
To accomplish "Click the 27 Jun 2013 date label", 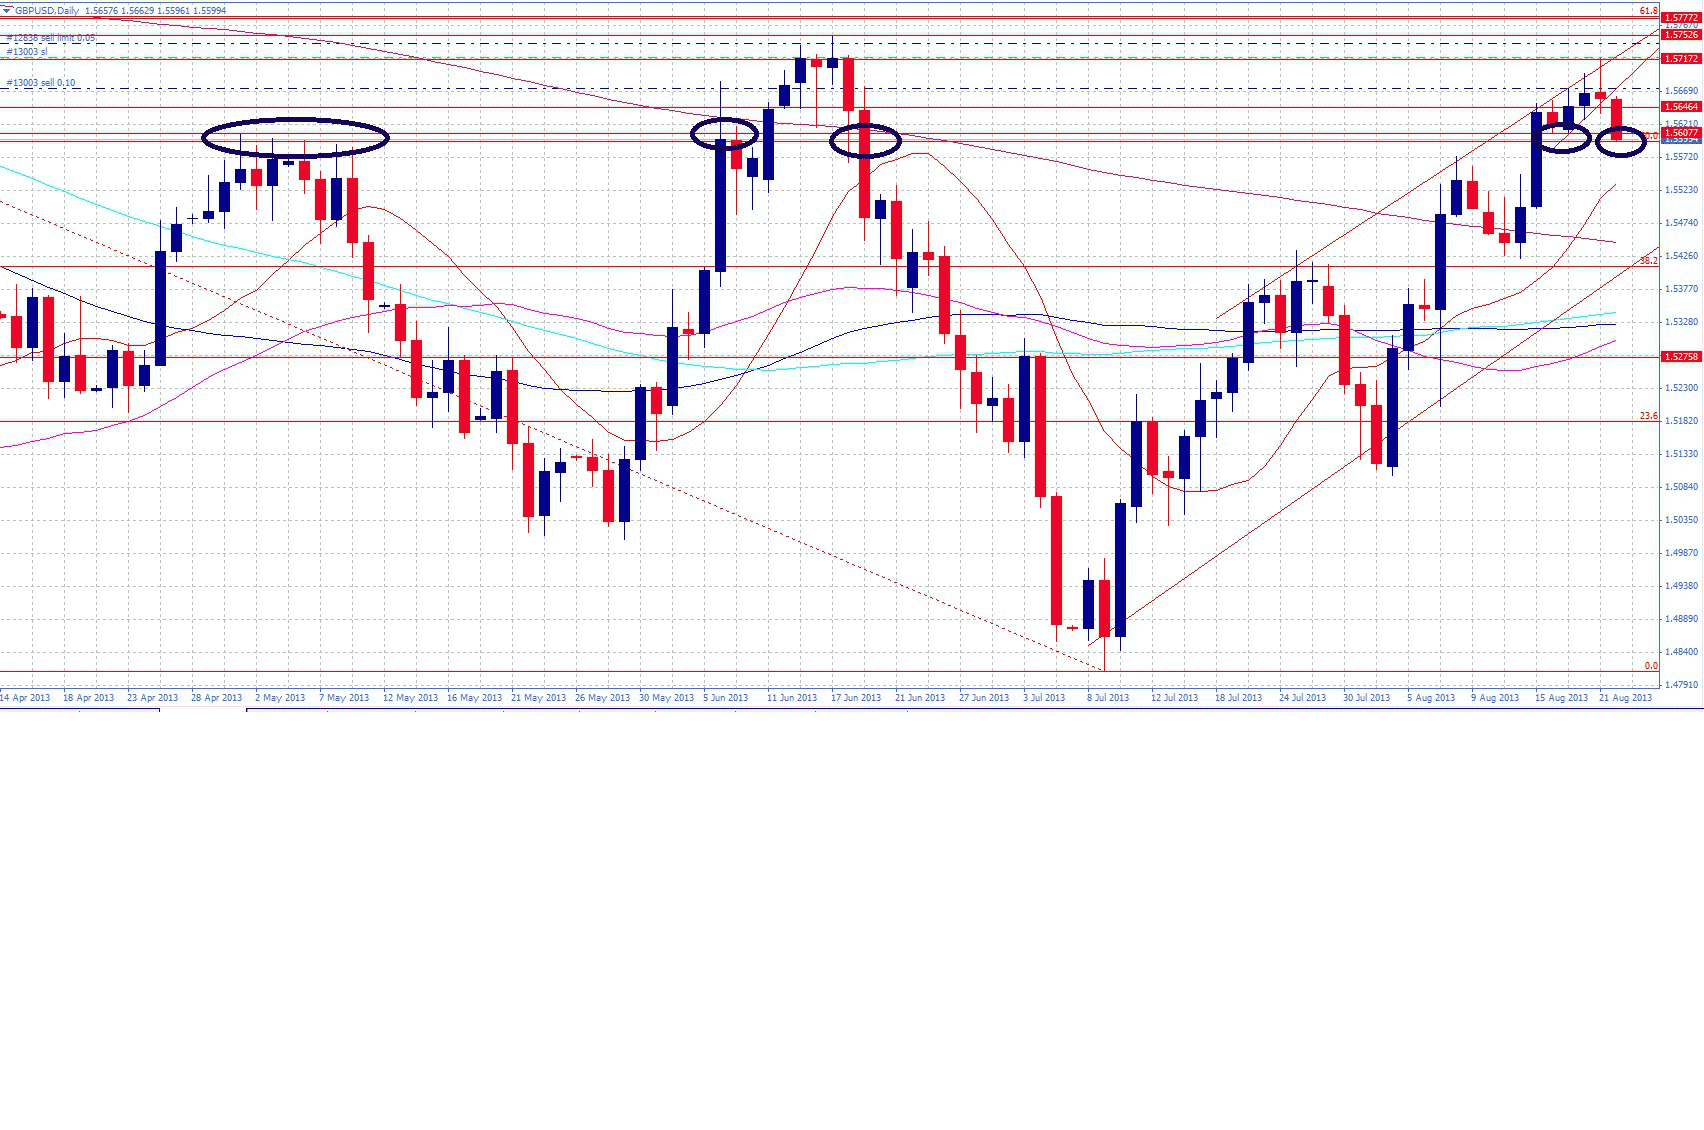I will (x=984, y=697).
